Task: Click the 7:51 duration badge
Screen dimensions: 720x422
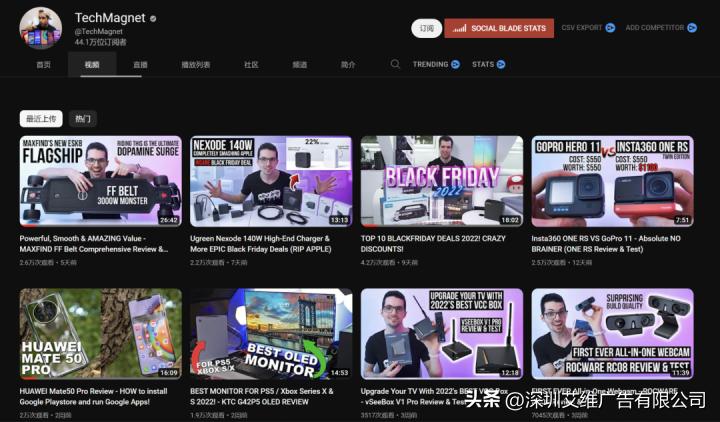Action: (x=682, y=220)
